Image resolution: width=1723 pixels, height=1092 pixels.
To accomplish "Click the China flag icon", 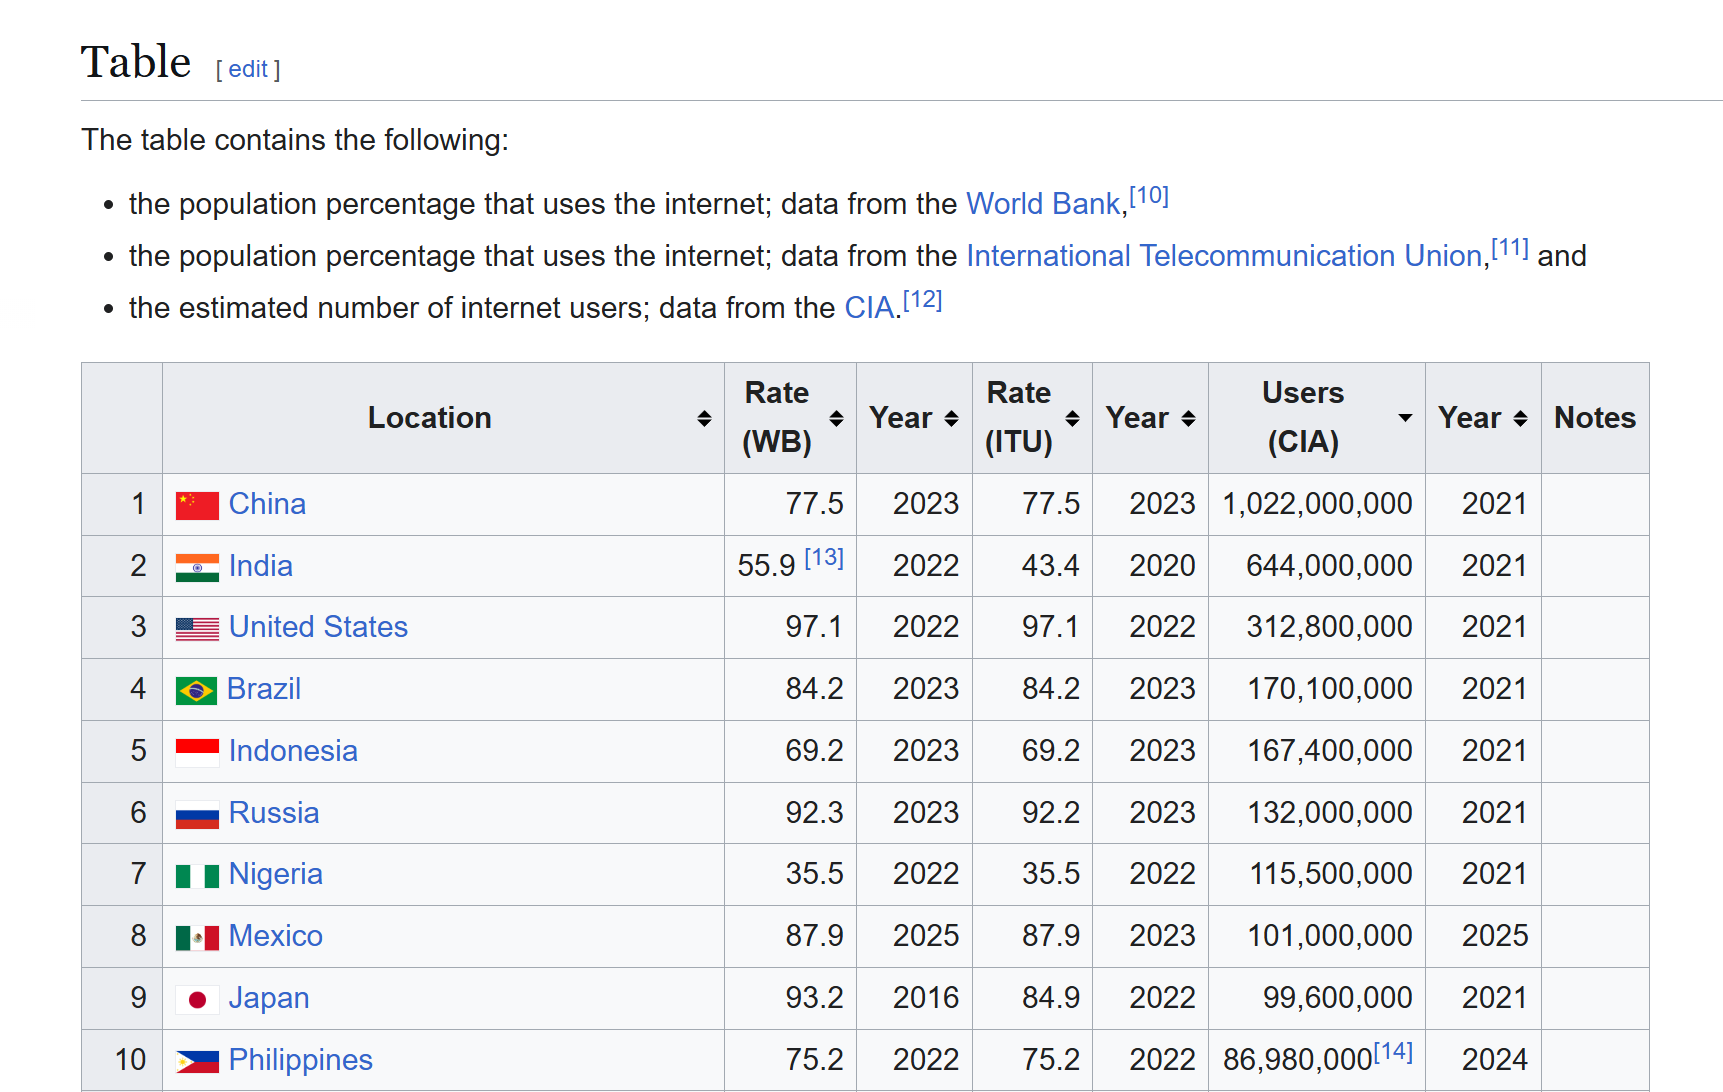I will pyautogui.click(x=197, y=505).
